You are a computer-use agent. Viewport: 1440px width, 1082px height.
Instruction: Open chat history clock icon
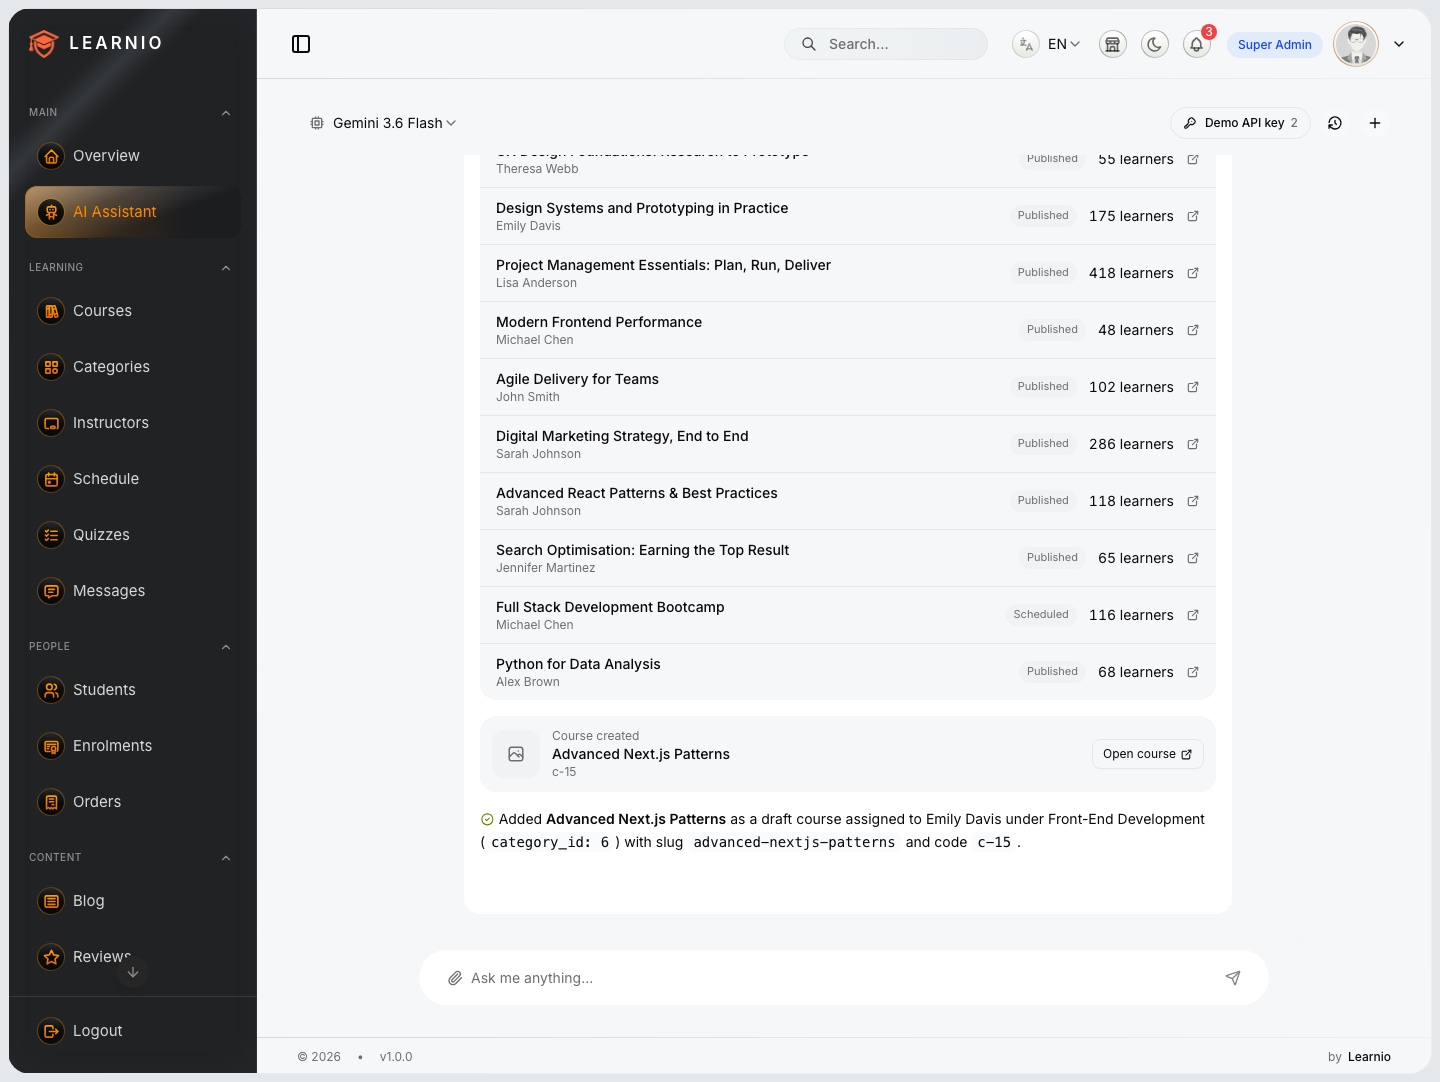(1335, 123)
